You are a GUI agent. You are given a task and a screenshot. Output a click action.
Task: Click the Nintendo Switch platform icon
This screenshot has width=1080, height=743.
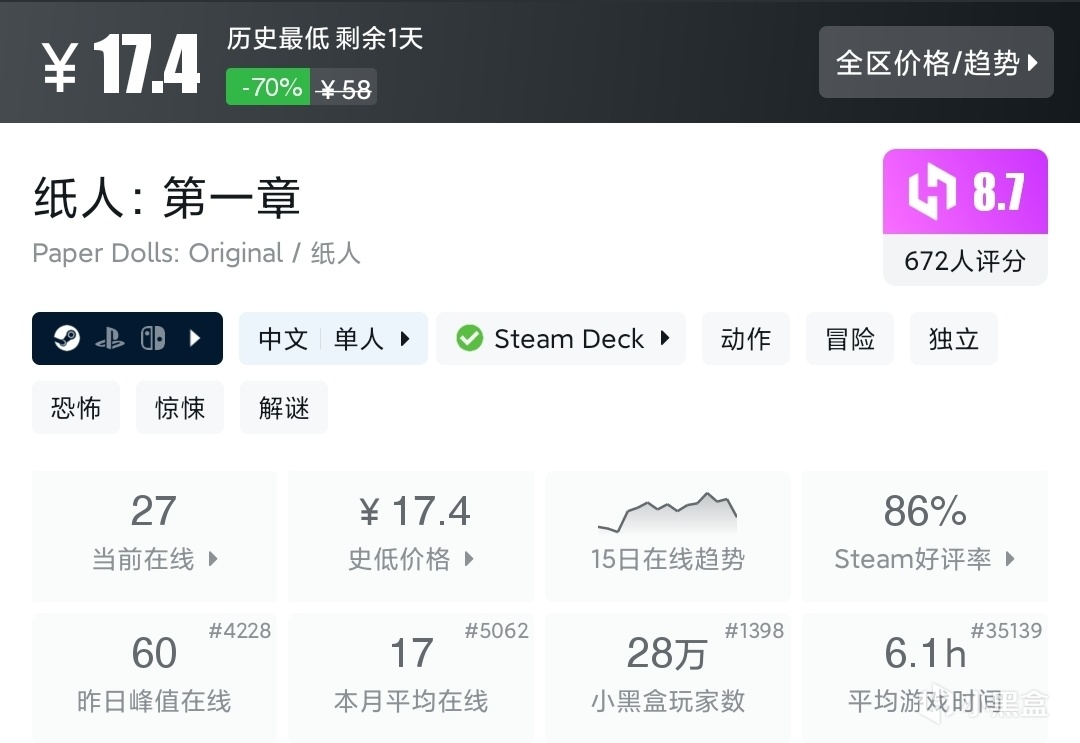[x=152, y=339]
